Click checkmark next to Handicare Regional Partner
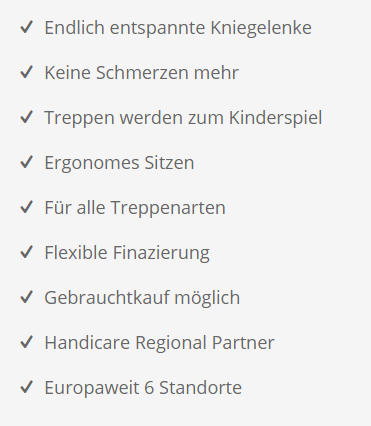Viewport: 371px width, 426px height. coord(26,342)
